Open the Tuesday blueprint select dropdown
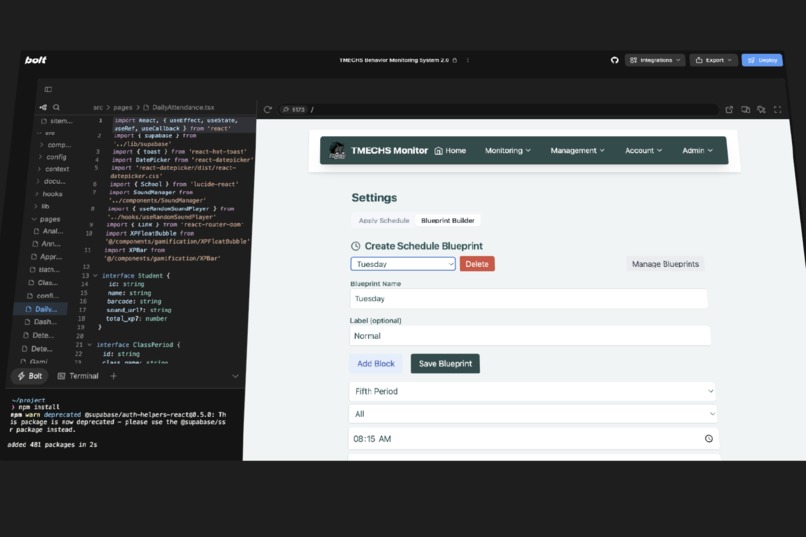Image resolution: width=806 pixels, height=537 pixels. tap(403, 264)
